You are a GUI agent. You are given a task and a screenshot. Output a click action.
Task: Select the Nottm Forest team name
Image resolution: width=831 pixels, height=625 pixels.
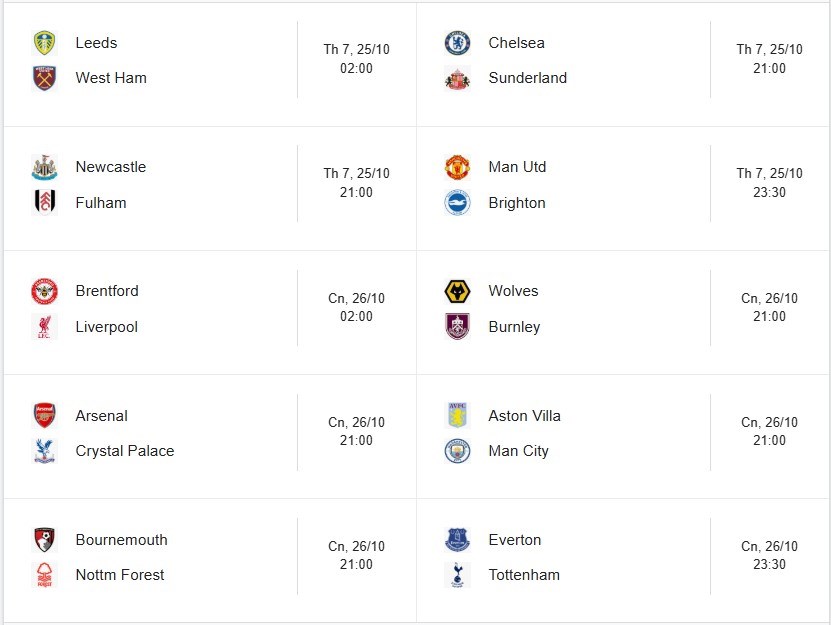(119, 575)
